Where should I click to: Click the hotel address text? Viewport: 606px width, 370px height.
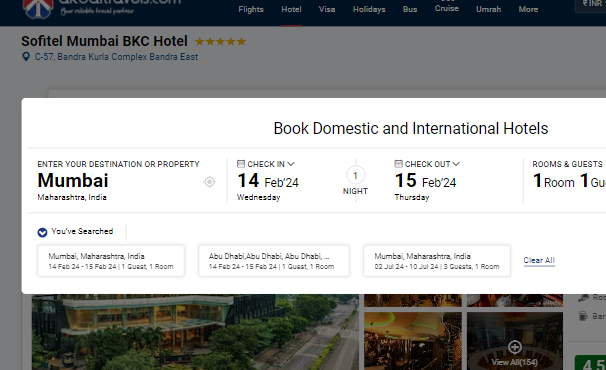[116, 57]
